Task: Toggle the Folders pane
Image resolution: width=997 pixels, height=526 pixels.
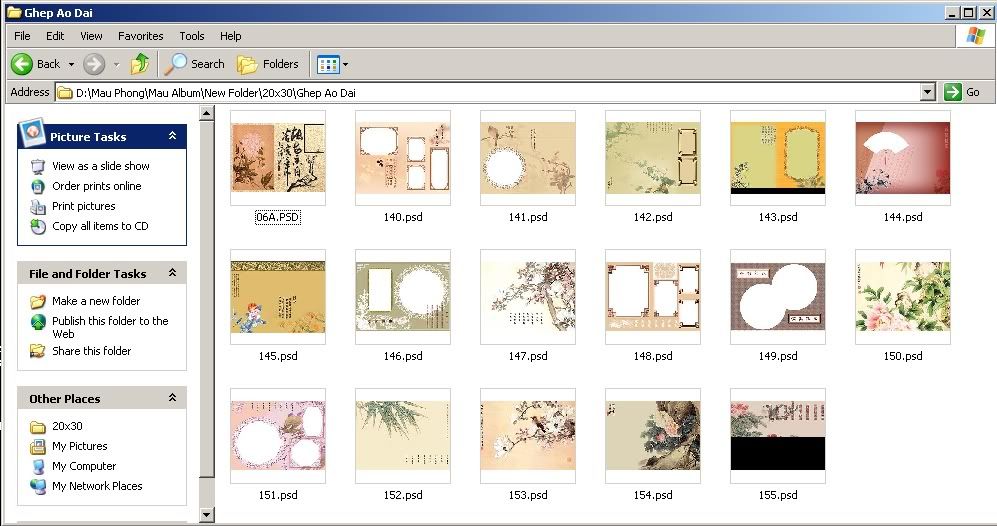Action: [x=268, y=64]
